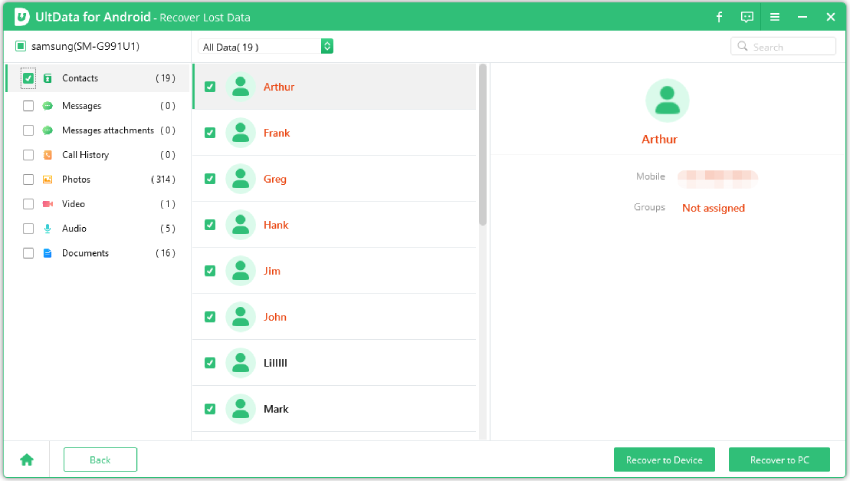Open the feedback chat icon
This screenshot has height=481, width=850.
click(x=747, y=17)
